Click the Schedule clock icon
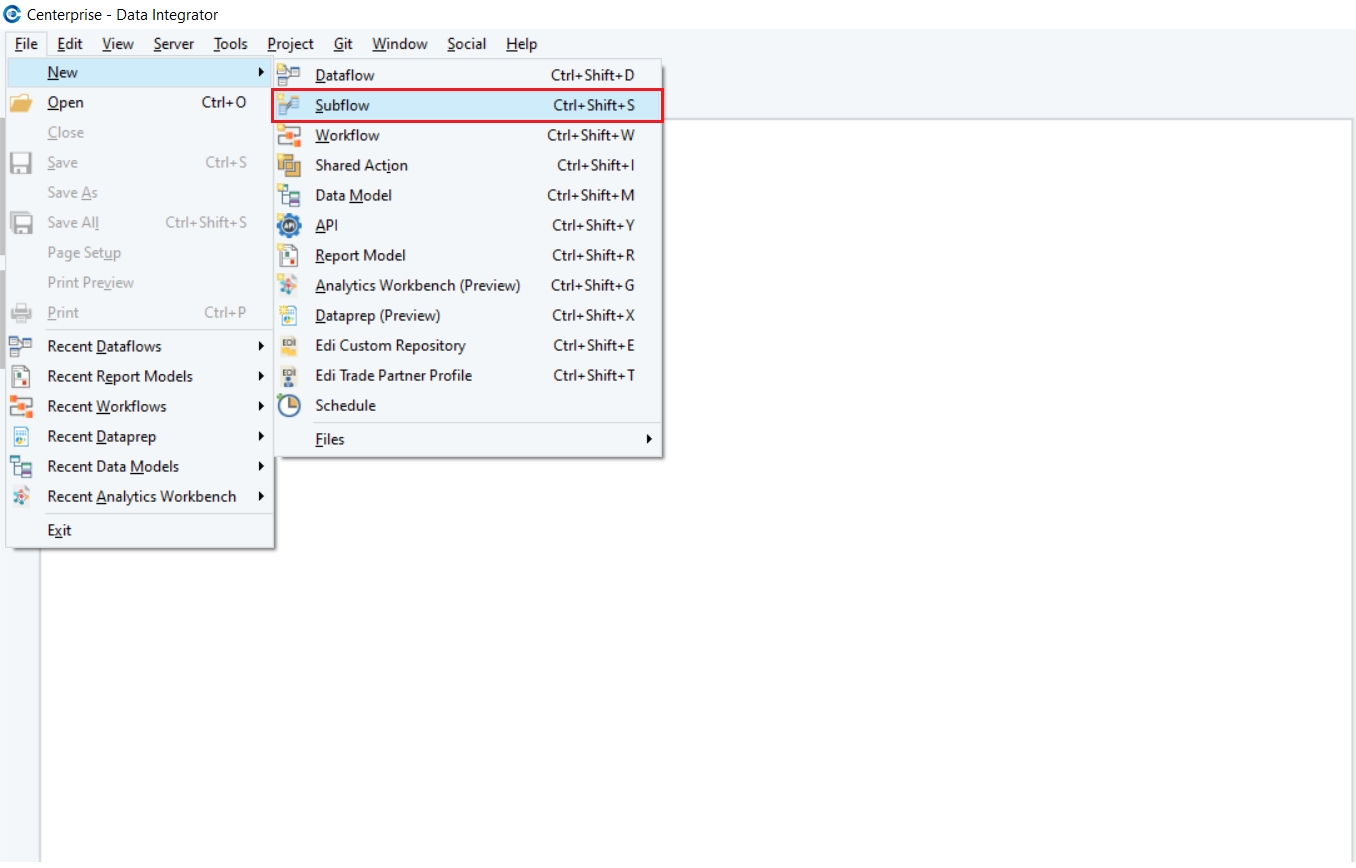The image size is (1356, 868). 288,405
